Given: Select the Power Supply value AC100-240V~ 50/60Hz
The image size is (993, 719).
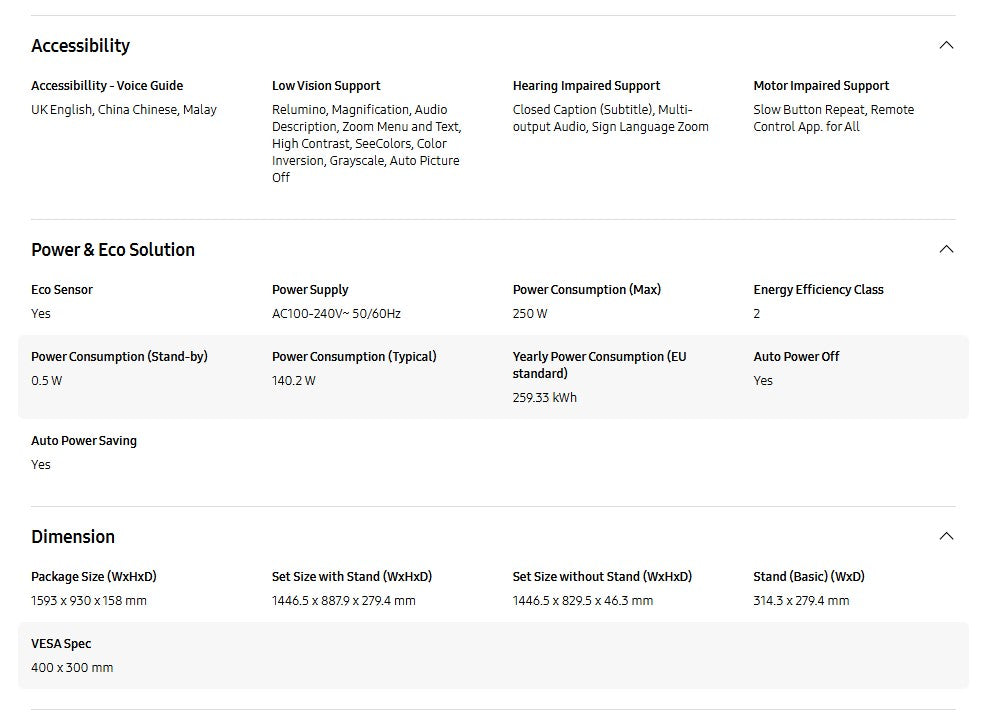Looking at the screenshot, I should pyautogui.click(x=336, y=314).
